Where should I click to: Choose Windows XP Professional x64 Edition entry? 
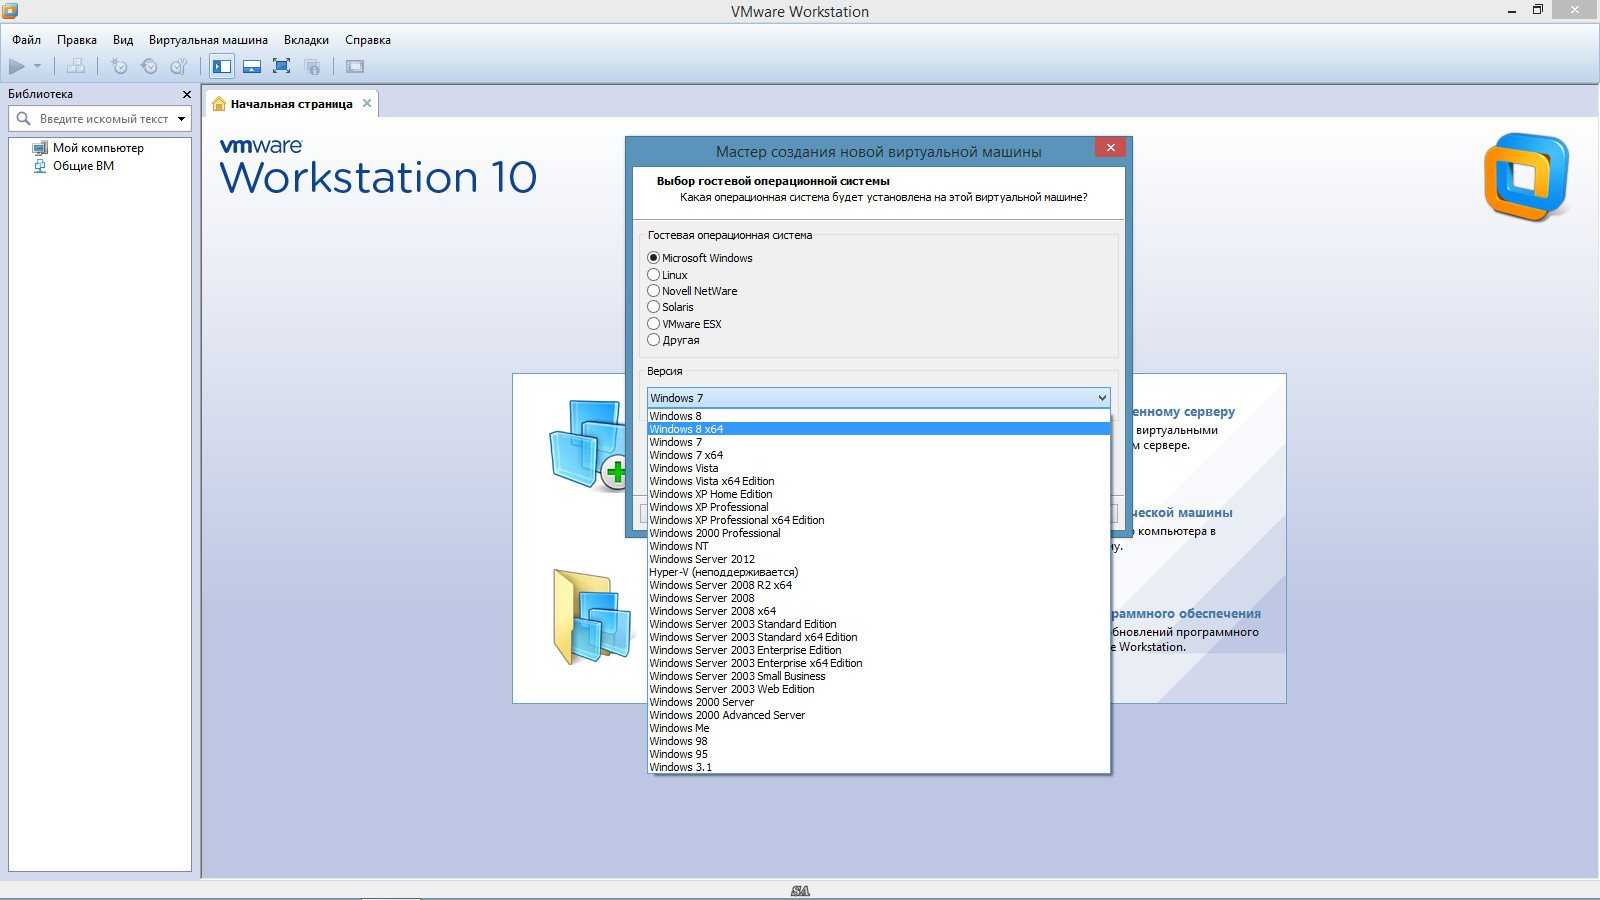(878, 520)
